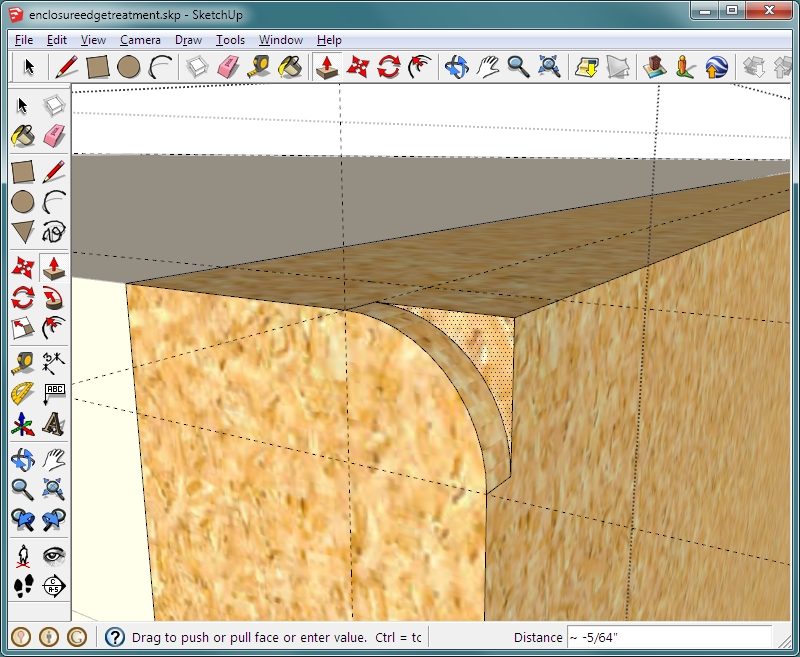Click Make Component in horizontal toolbar
The image size is (800, 657).
point(197,67)
